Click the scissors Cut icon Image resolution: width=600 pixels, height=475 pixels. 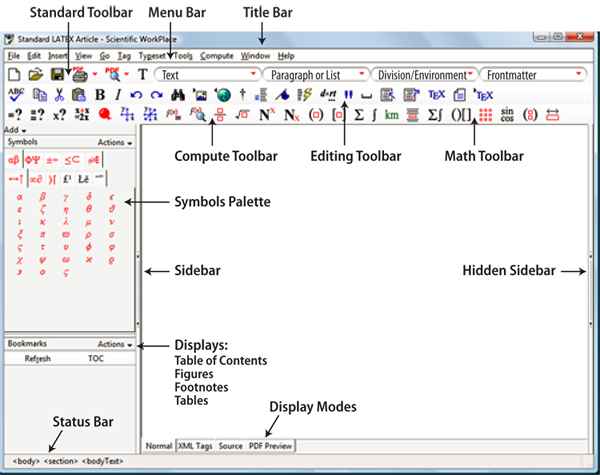pyautogui.click(x=58, y=95)
